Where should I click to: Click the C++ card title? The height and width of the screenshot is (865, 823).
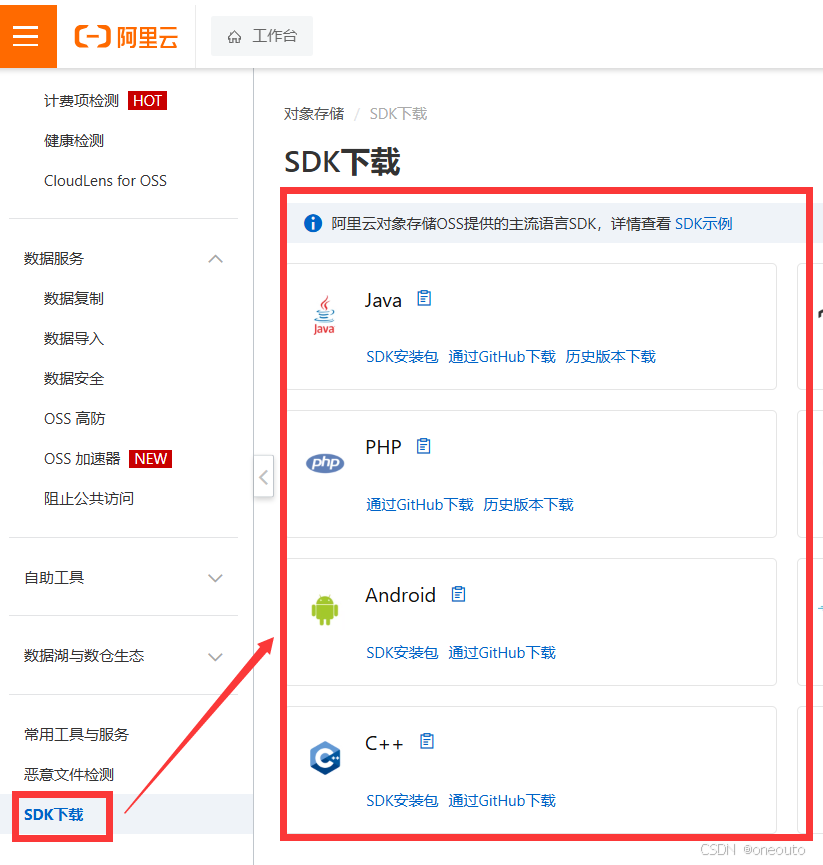[384, 743]
